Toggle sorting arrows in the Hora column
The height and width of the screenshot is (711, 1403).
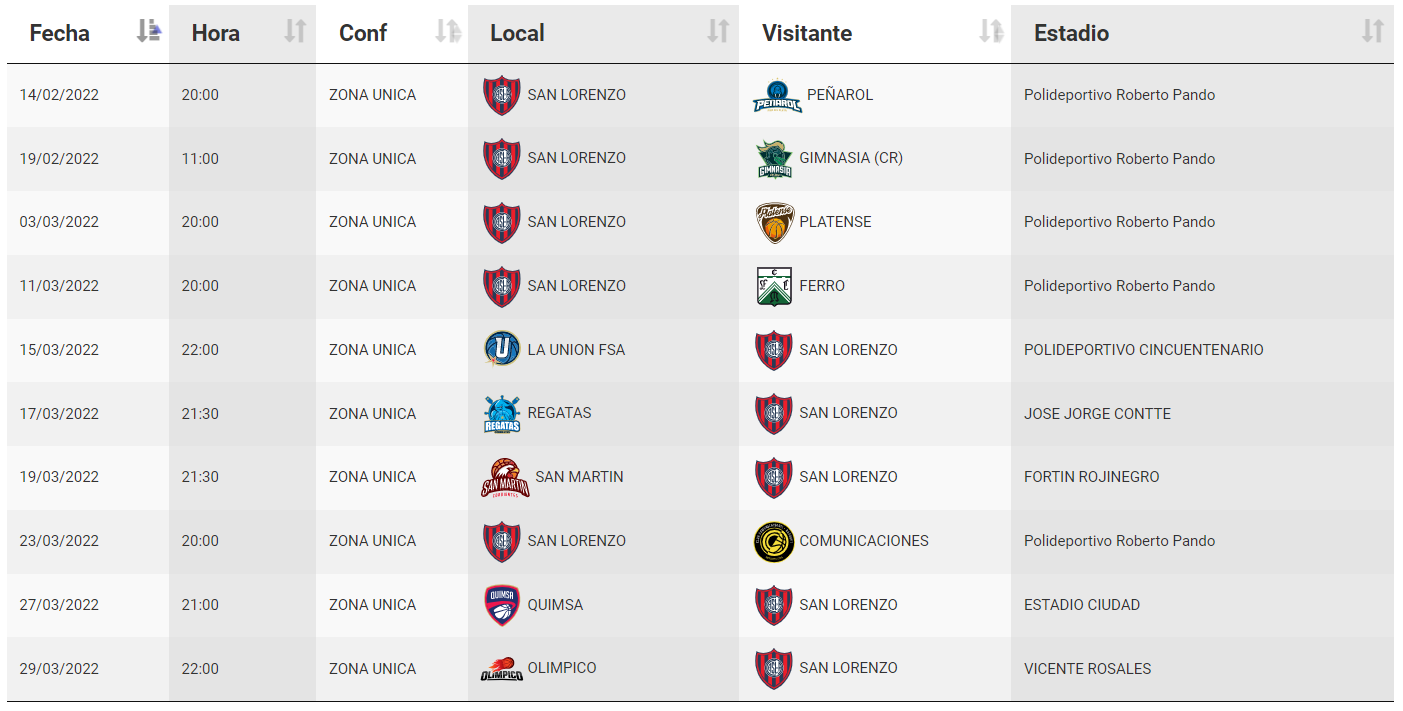pos(295,32)
